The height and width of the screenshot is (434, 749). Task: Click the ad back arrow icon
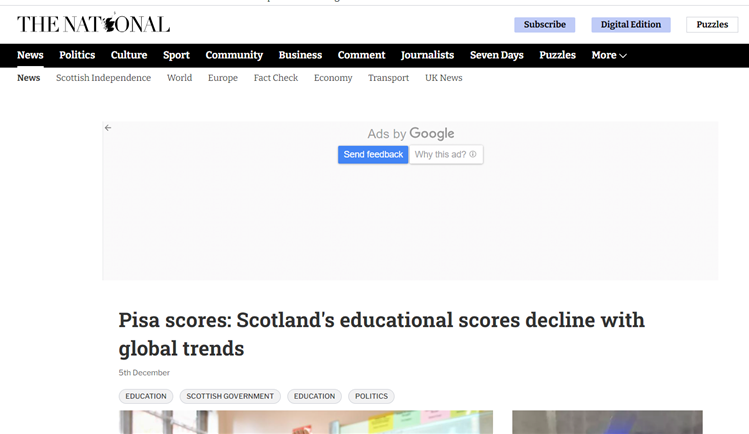108,128
